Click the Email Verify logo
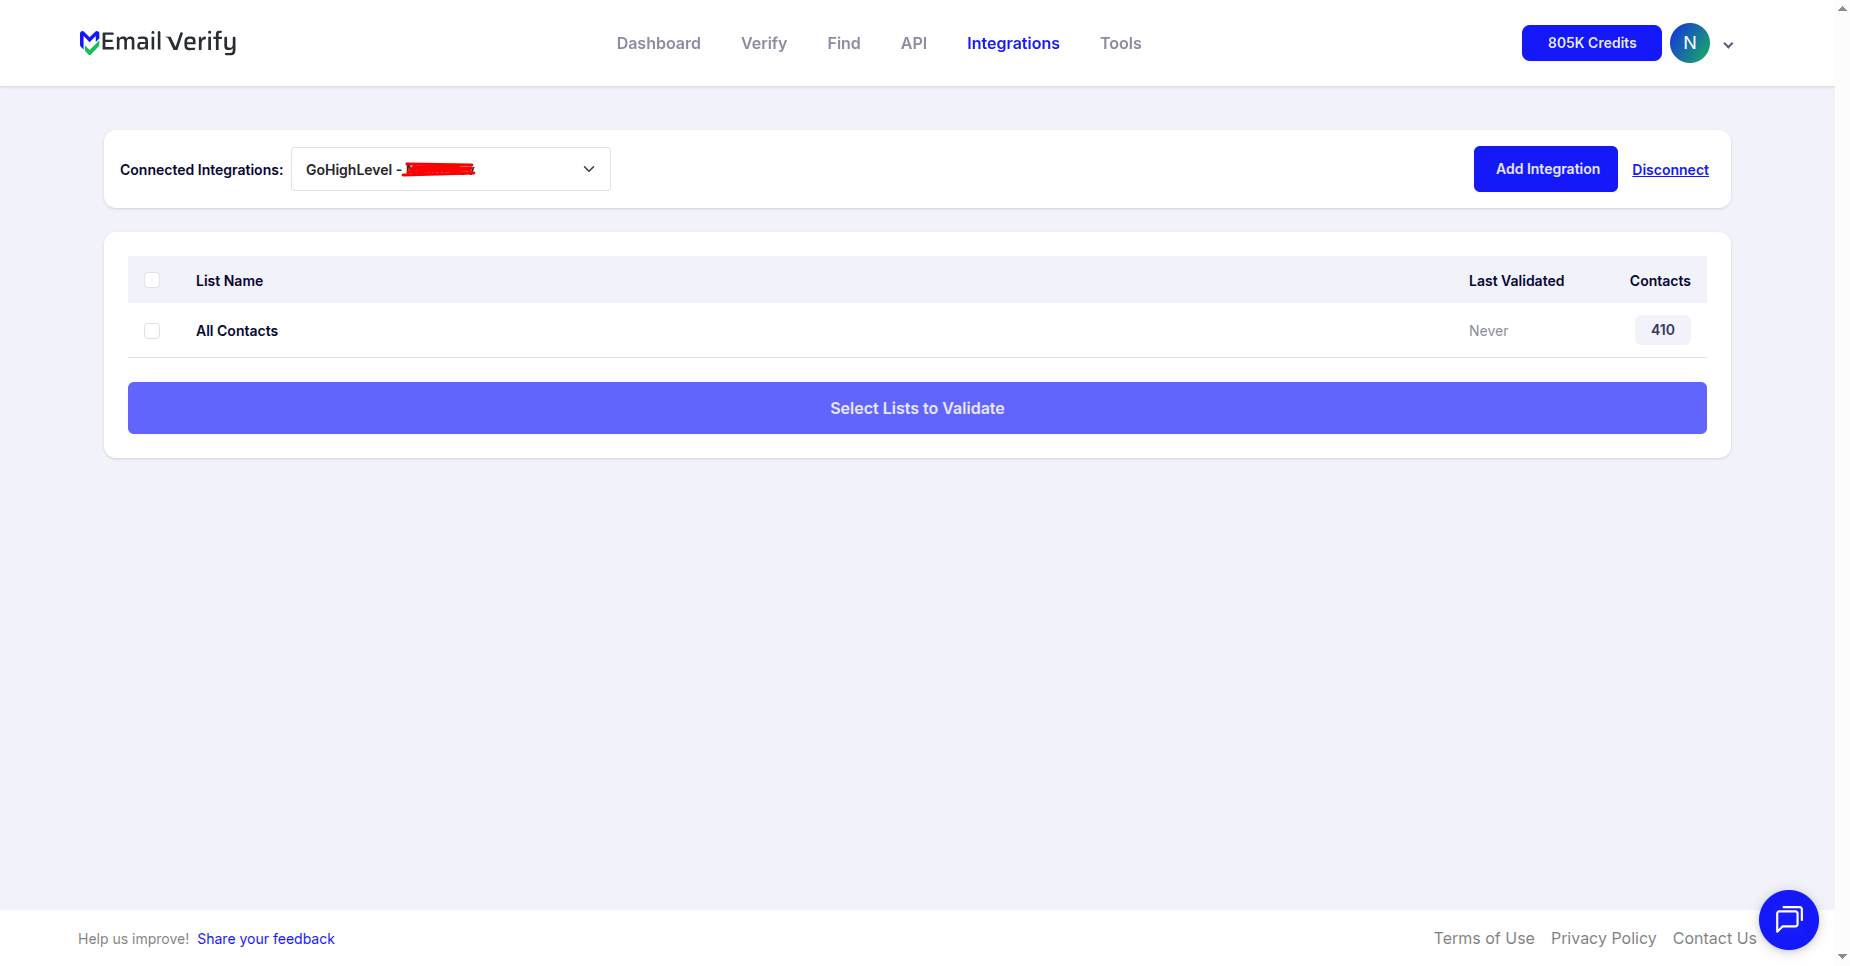1850x966 pixels. coord(158,42)
